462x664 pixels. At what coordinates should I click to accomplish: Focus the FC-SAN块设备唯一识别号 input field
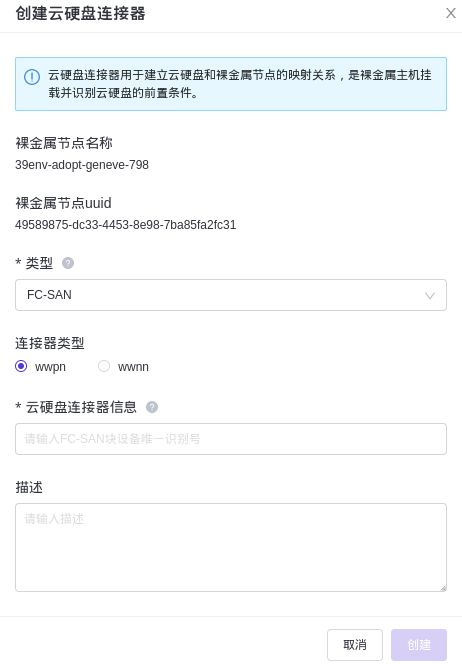231,439
